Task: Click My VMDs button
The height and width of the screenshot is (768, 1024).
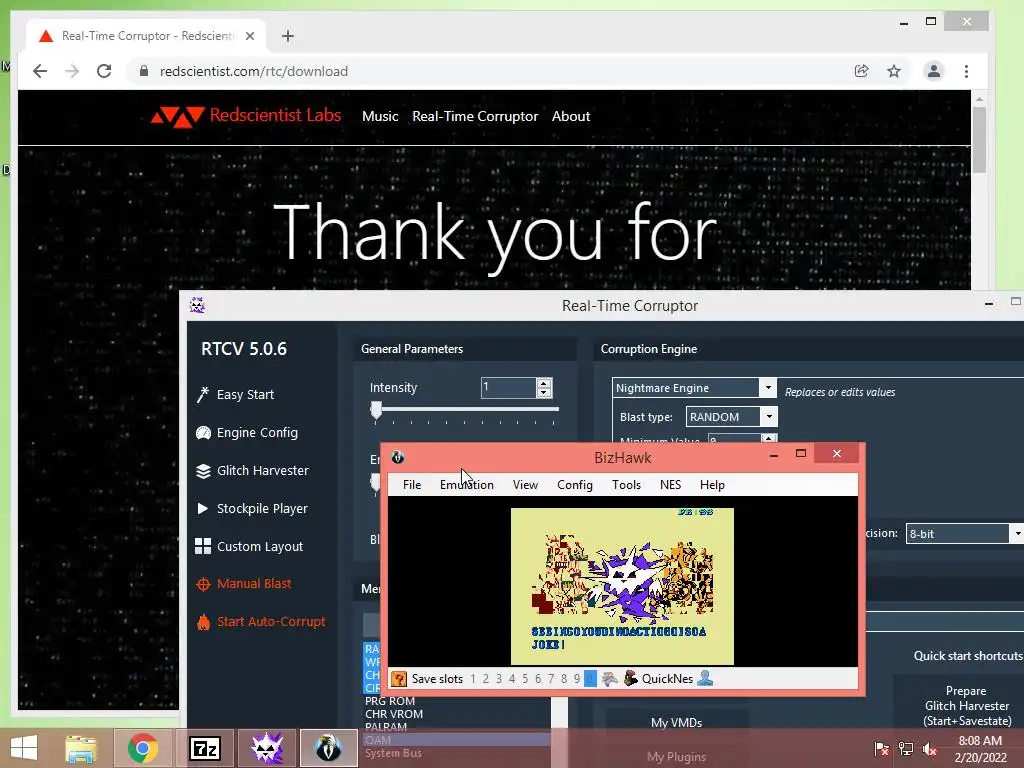Action: coord(677,722)
